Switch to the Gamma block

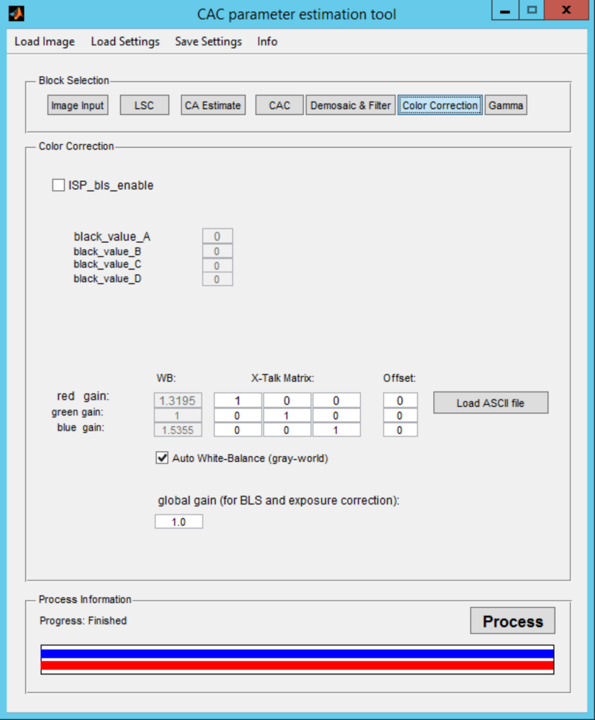[506, 105]
